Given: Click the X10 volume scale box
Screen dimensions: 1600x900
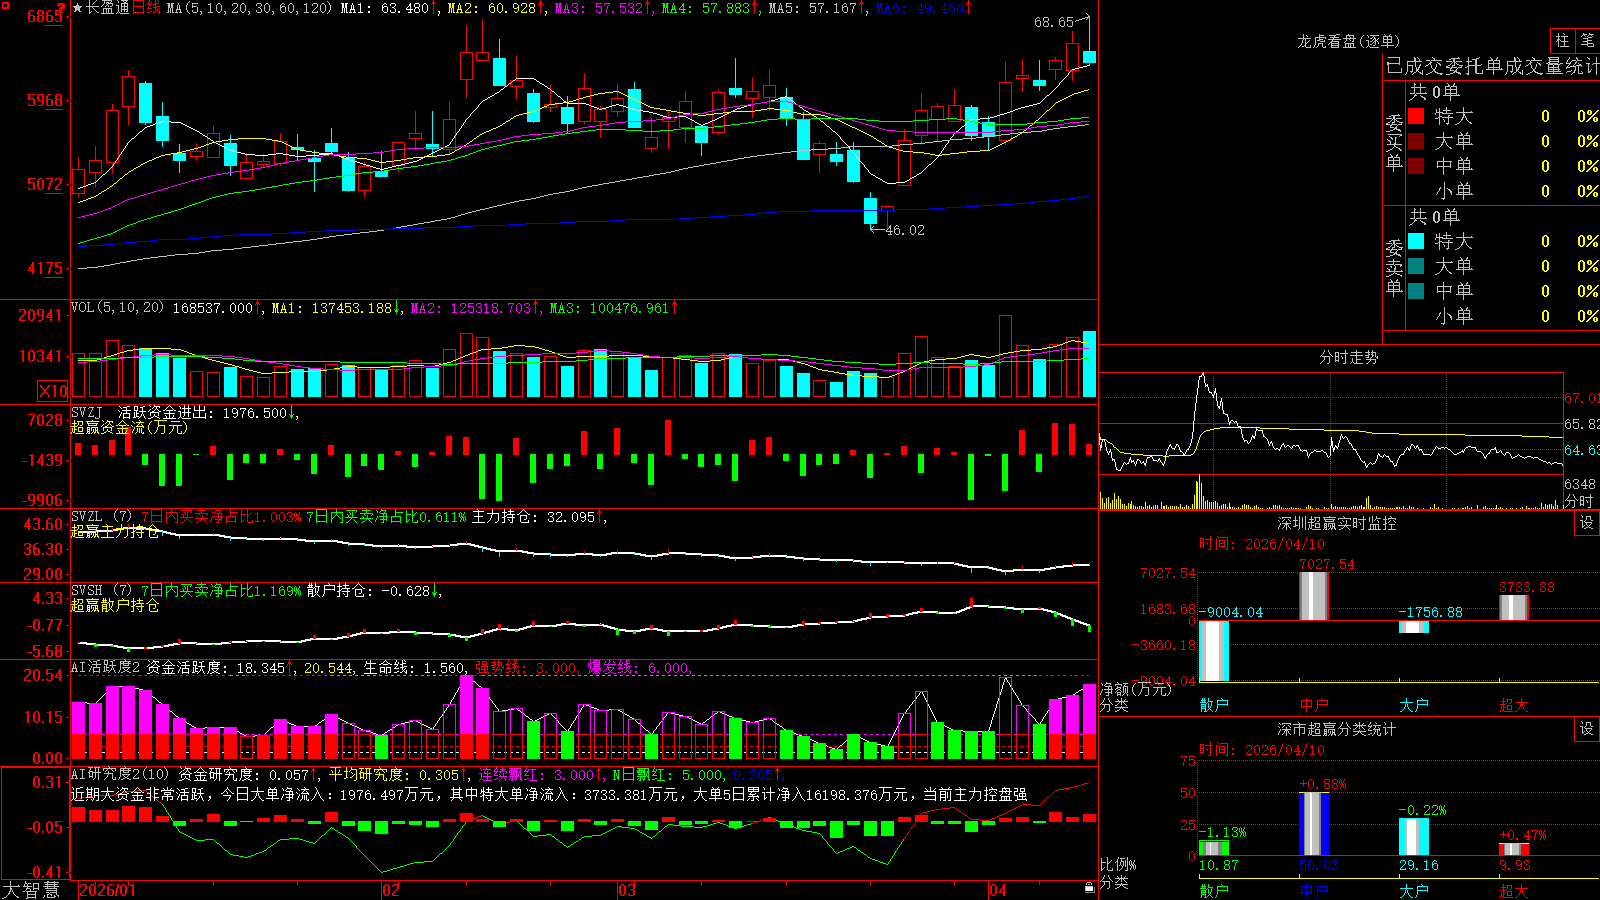Looking at the screenshot, I should pos(53,391).
